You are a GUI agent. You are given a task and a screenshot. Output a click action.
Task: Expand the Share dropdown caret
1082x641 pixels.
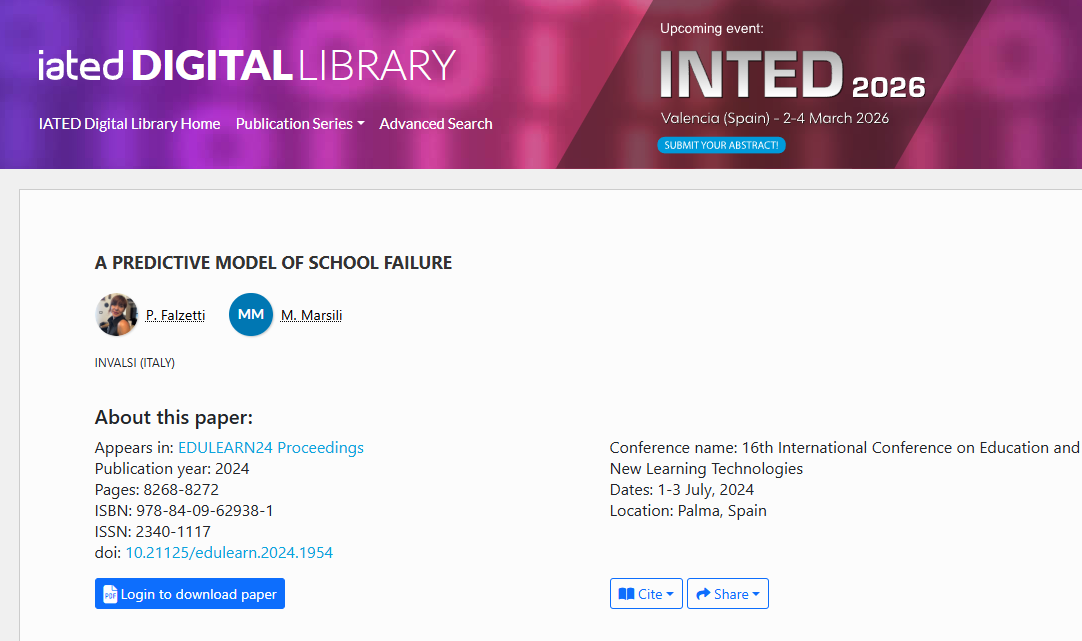(755, 594)
